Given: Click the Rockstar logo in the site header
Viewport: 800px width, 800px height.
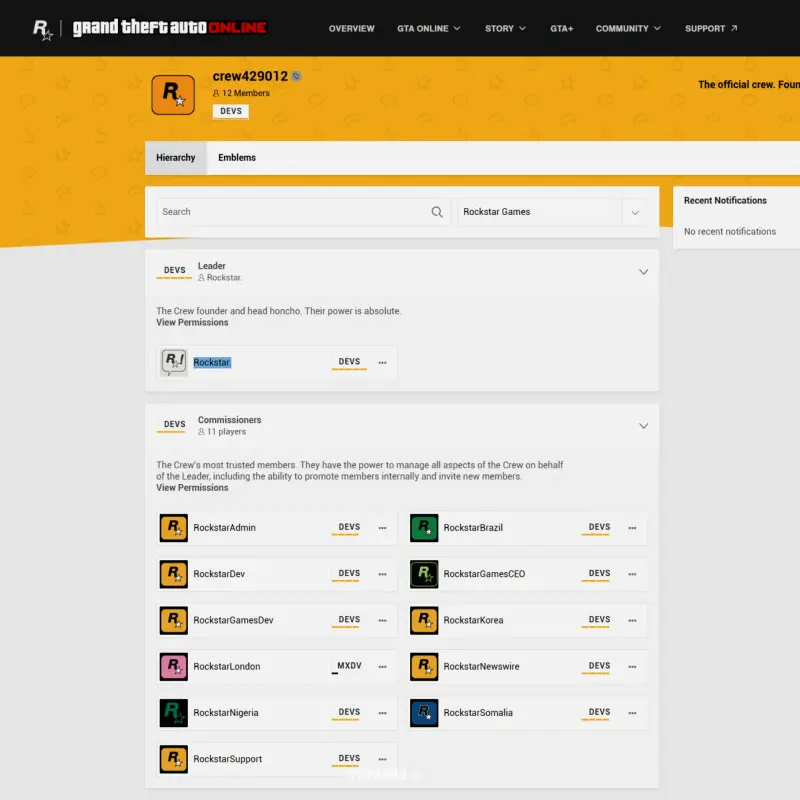Looking at the screenshot, I should point(42,28).
